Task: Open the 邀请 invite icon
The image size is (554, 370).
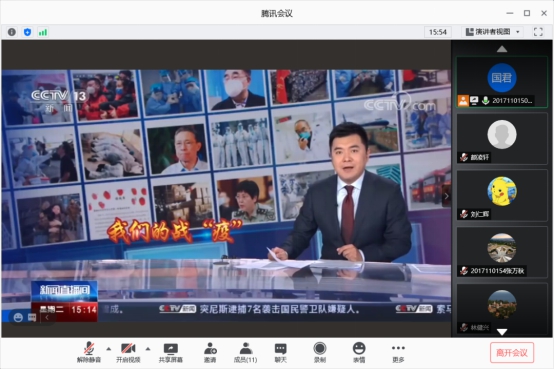Action: (210, 353)
